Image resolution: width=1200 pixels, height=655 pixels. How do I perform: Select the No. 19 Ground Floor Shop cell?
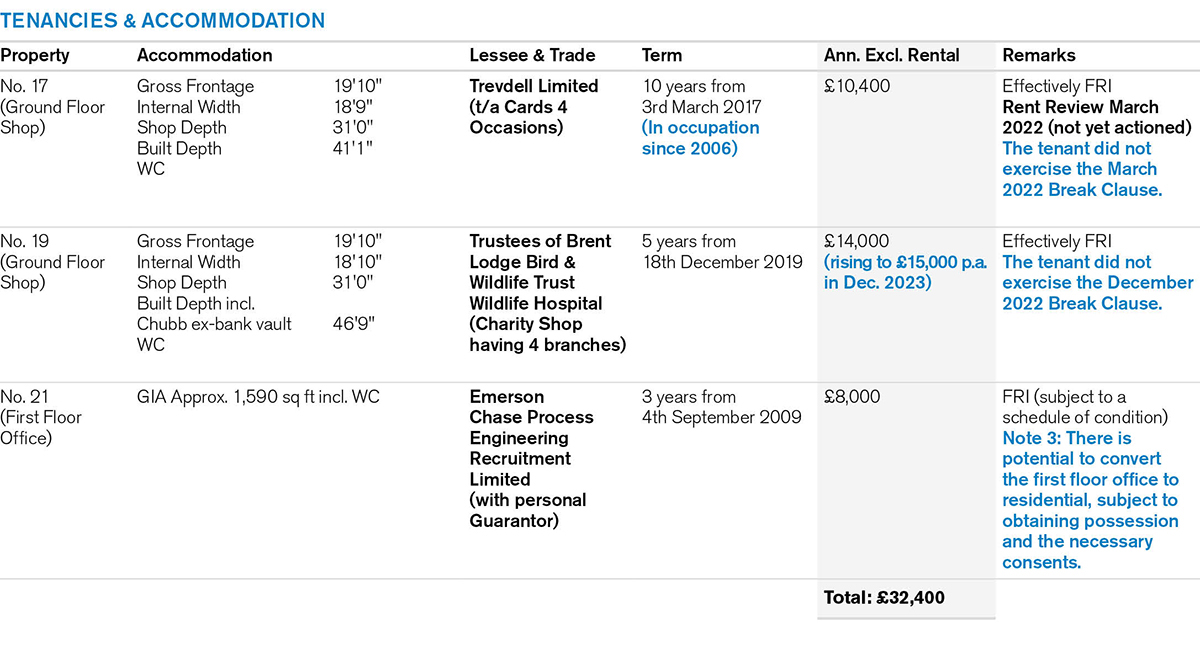coord(52,262)
